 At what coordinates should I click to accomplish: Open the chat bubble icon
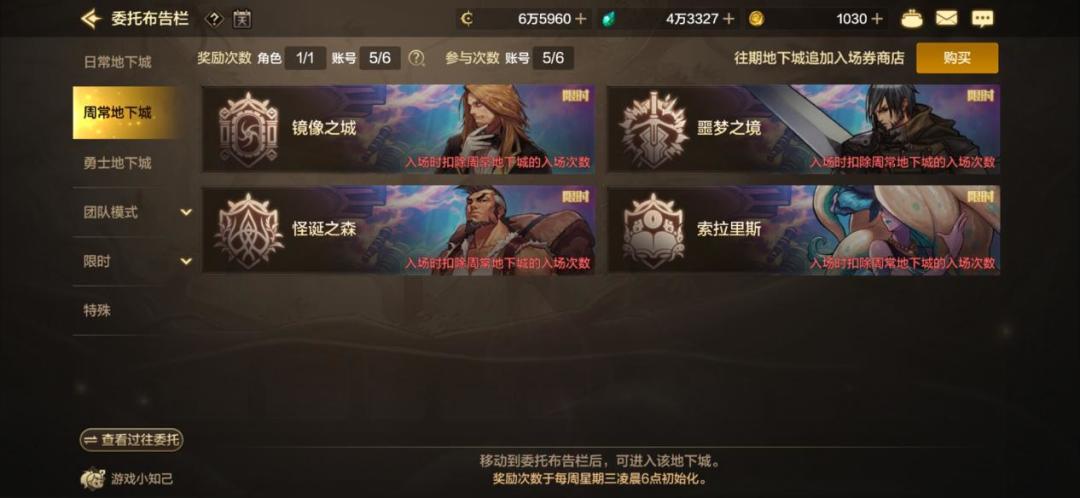coord(983,19)
